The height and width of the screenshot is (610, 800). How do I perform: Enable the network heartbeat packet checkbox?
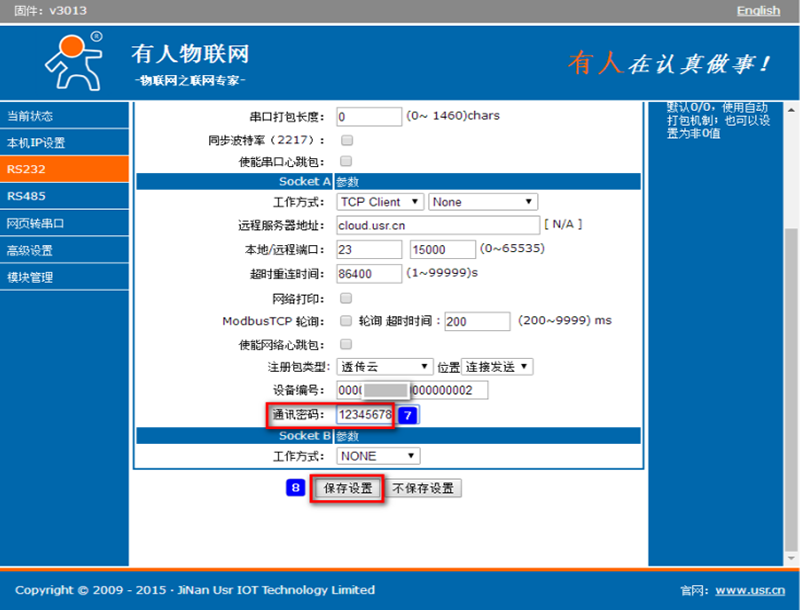[x=347, y=344]
